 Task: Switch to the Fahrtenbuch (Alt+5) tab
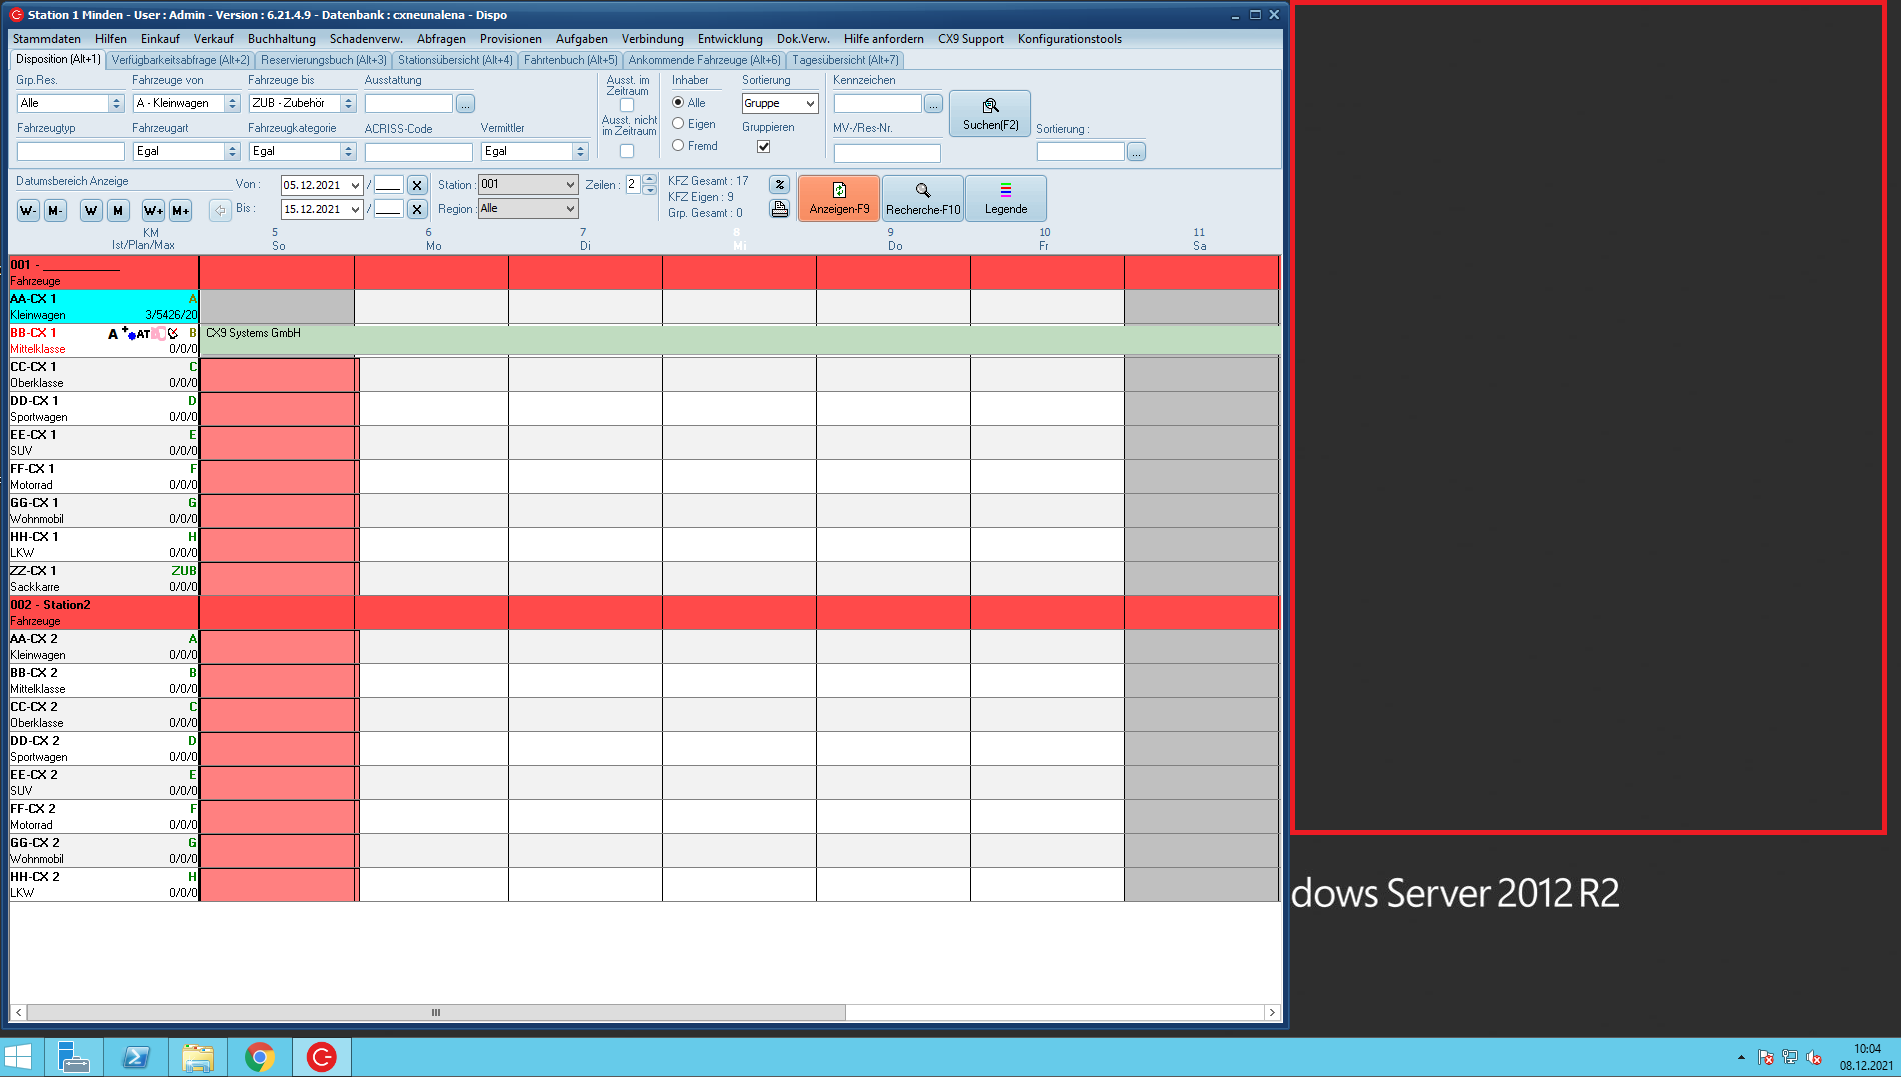click(x=570, y=60)
